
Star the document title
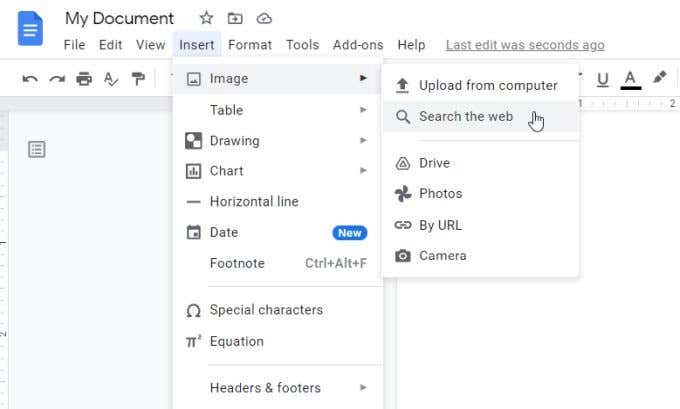[206, 18]
